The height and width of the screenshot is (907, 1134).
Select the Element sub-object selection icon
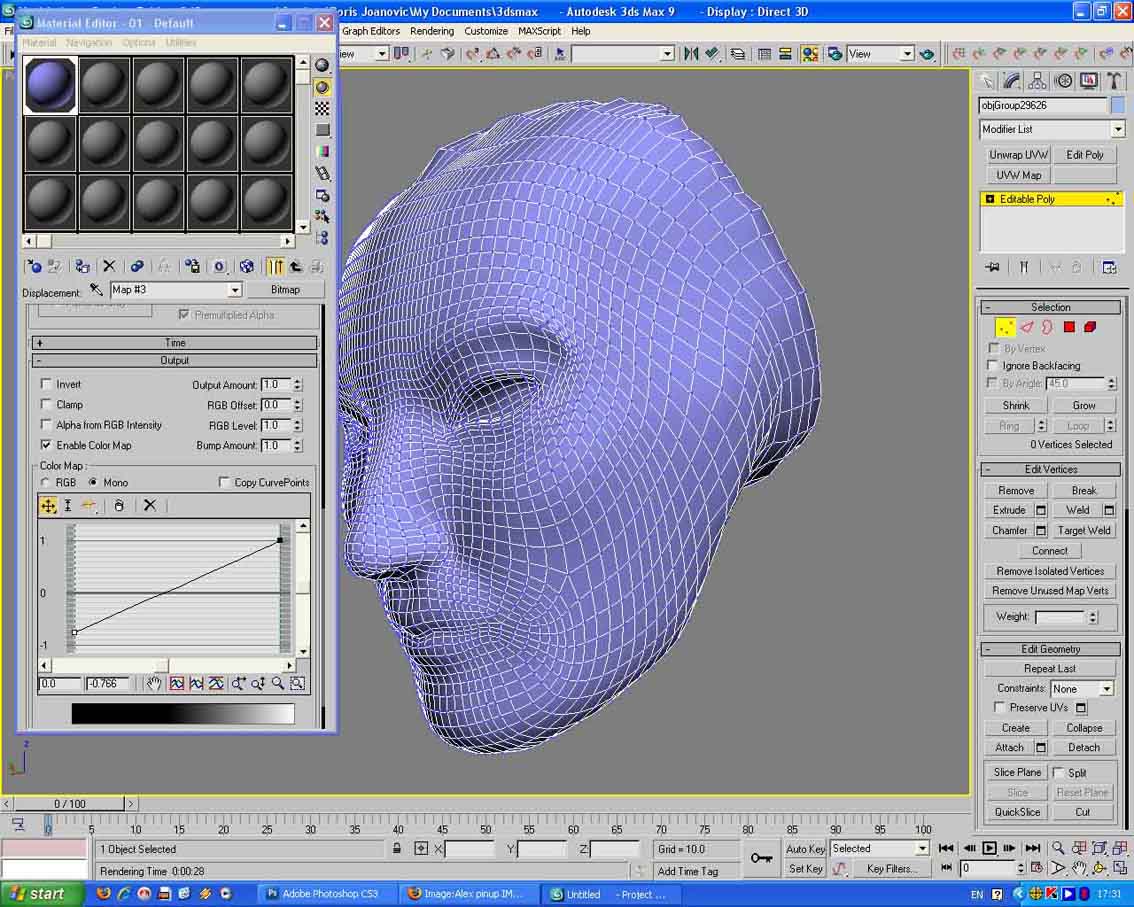(1090, 328)
